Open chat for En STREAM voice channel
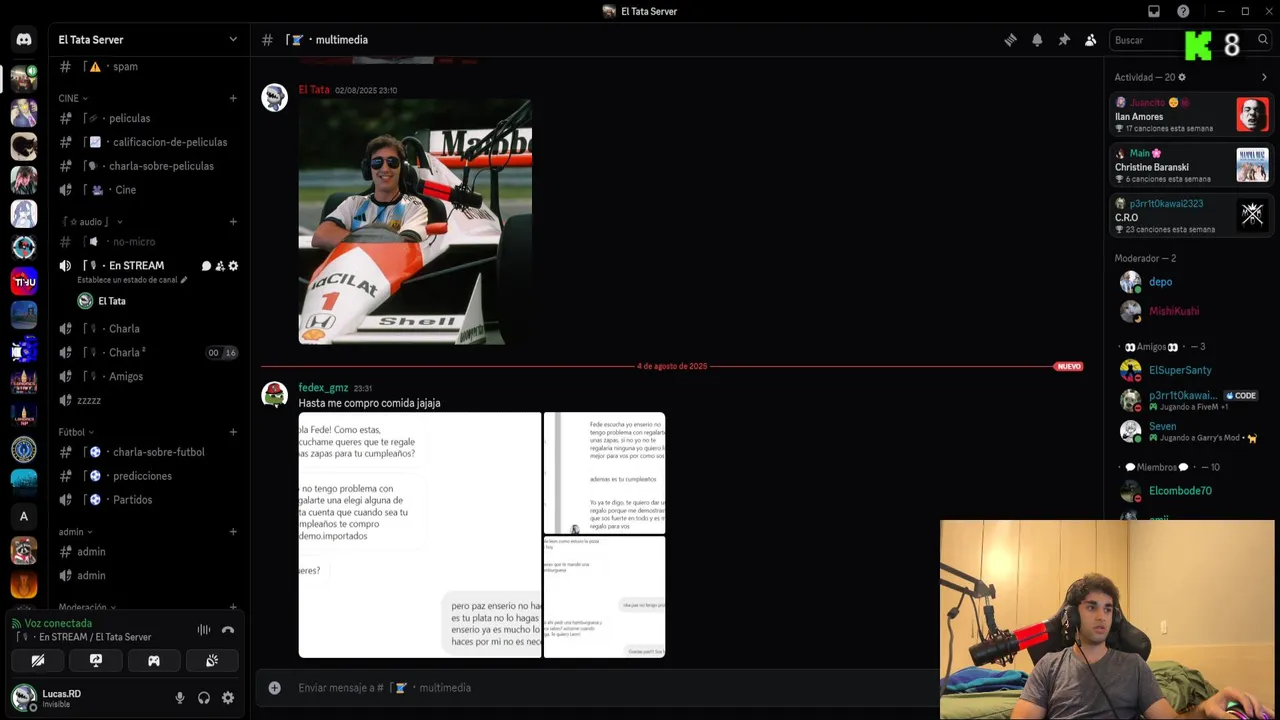The width and height of the screenshot is (1280, 720). [206, 266]
